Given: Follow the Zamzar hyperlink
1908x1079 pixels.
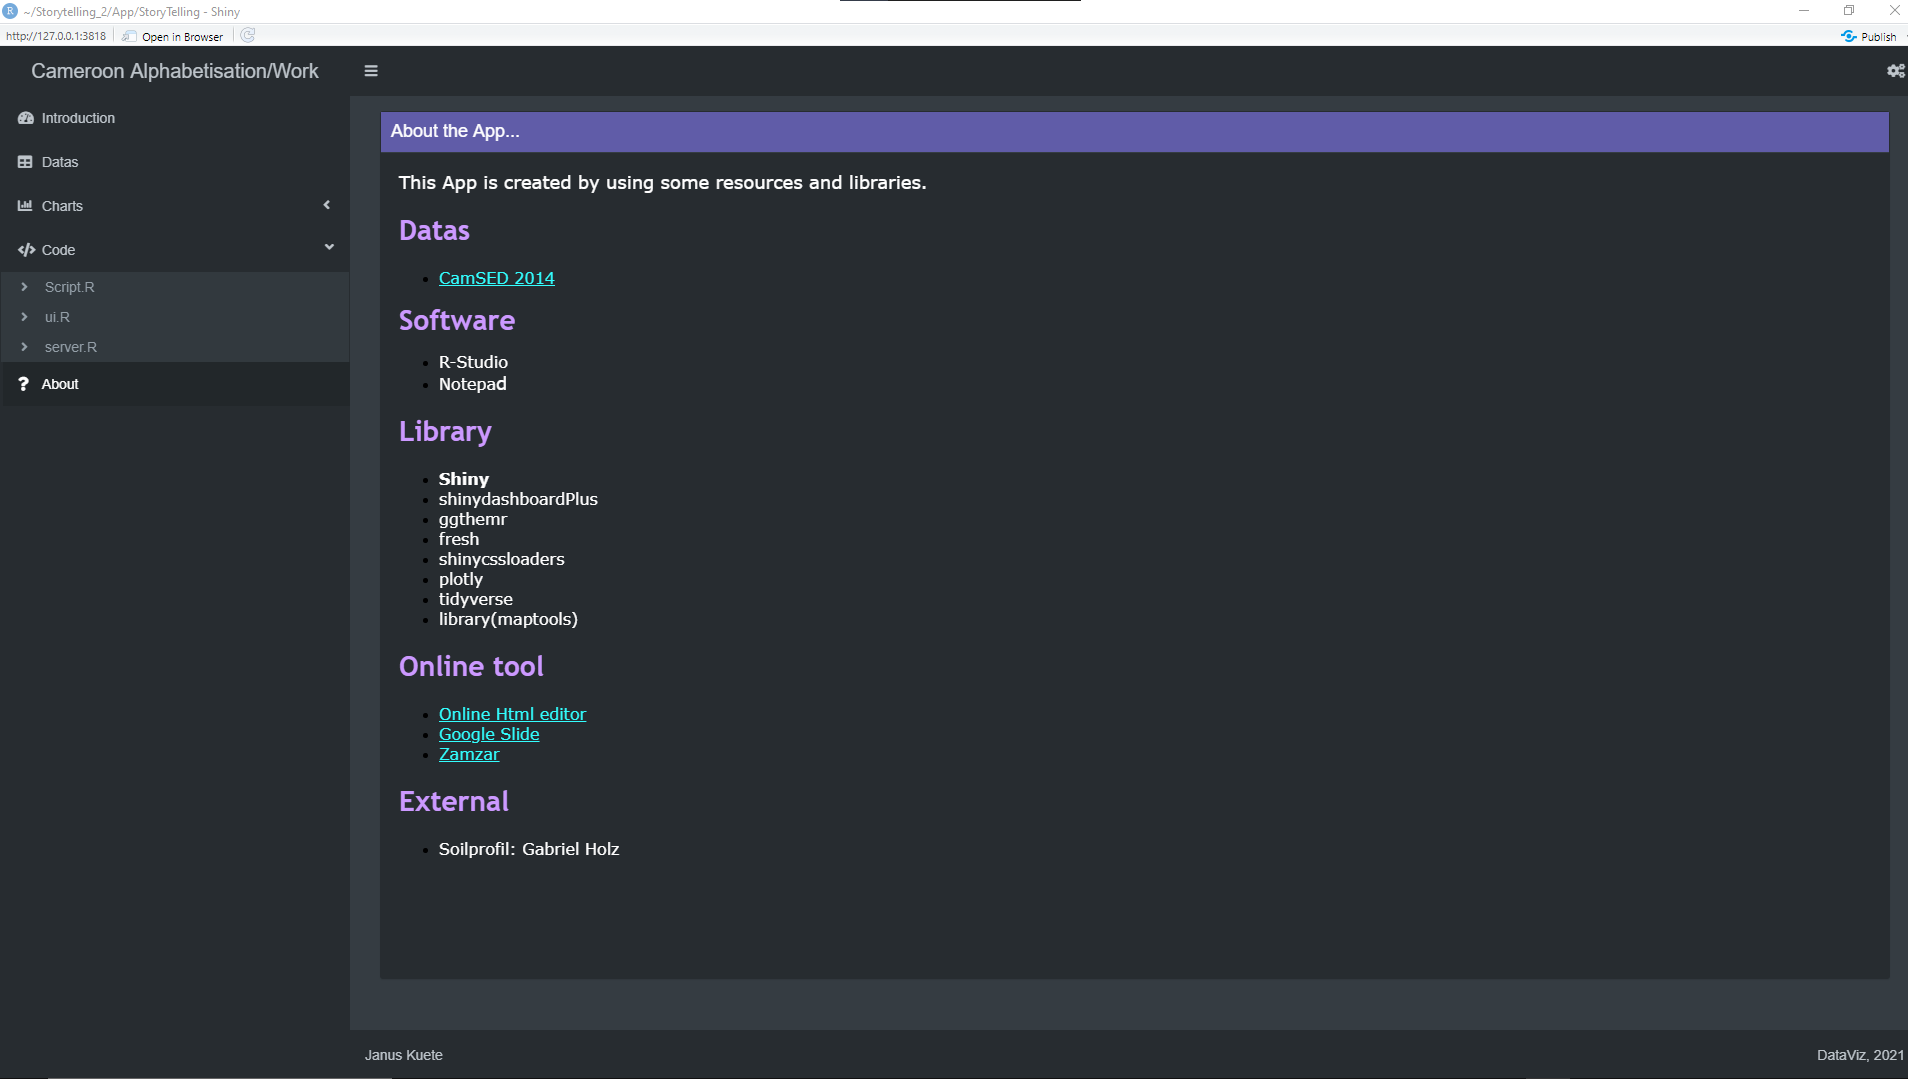Looking at the screenshot, I should [468, 753].
